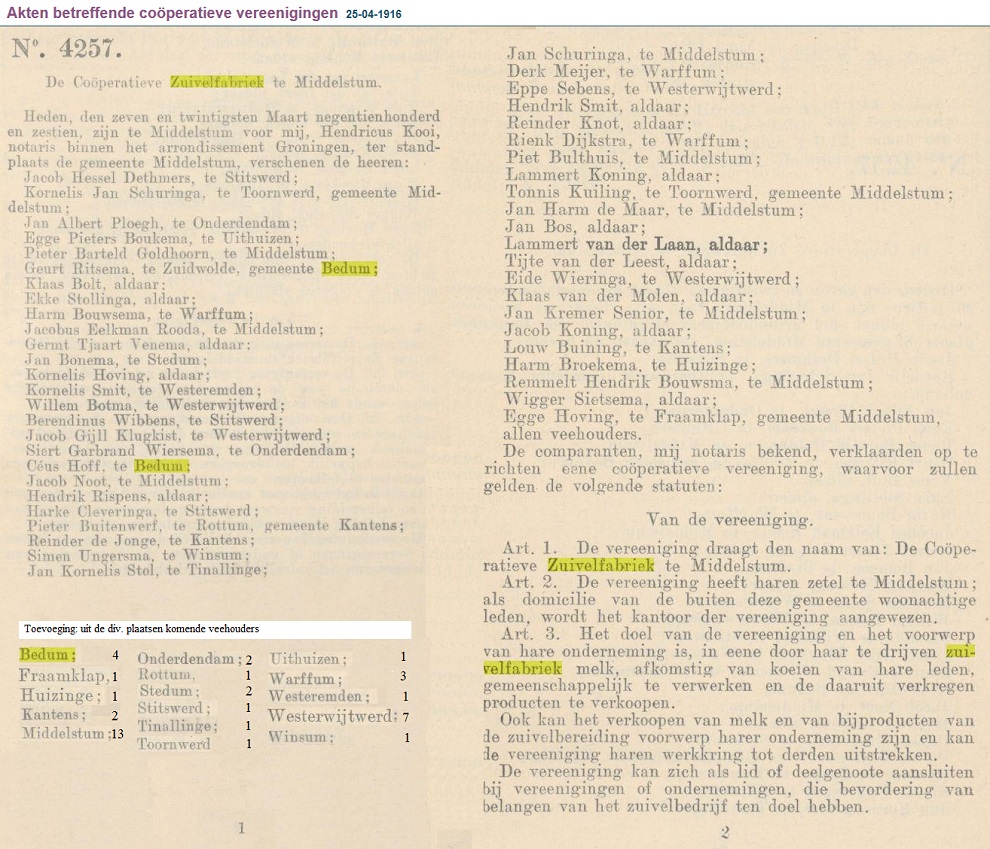
Task: Select 'Winsum' in the place tally table
Action: click(301, 737)
